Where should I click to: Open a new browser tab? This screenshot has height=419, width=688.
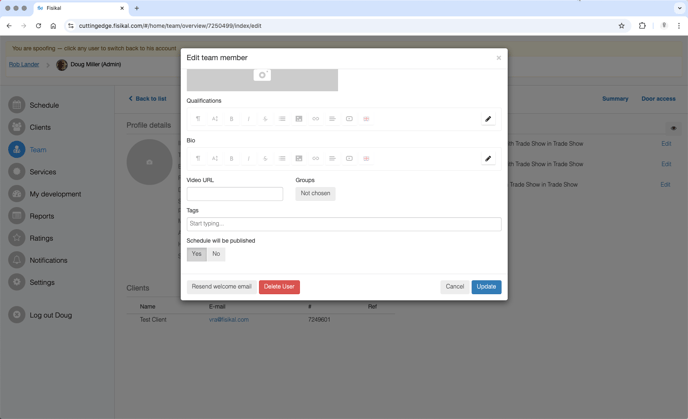coord(137,8)
